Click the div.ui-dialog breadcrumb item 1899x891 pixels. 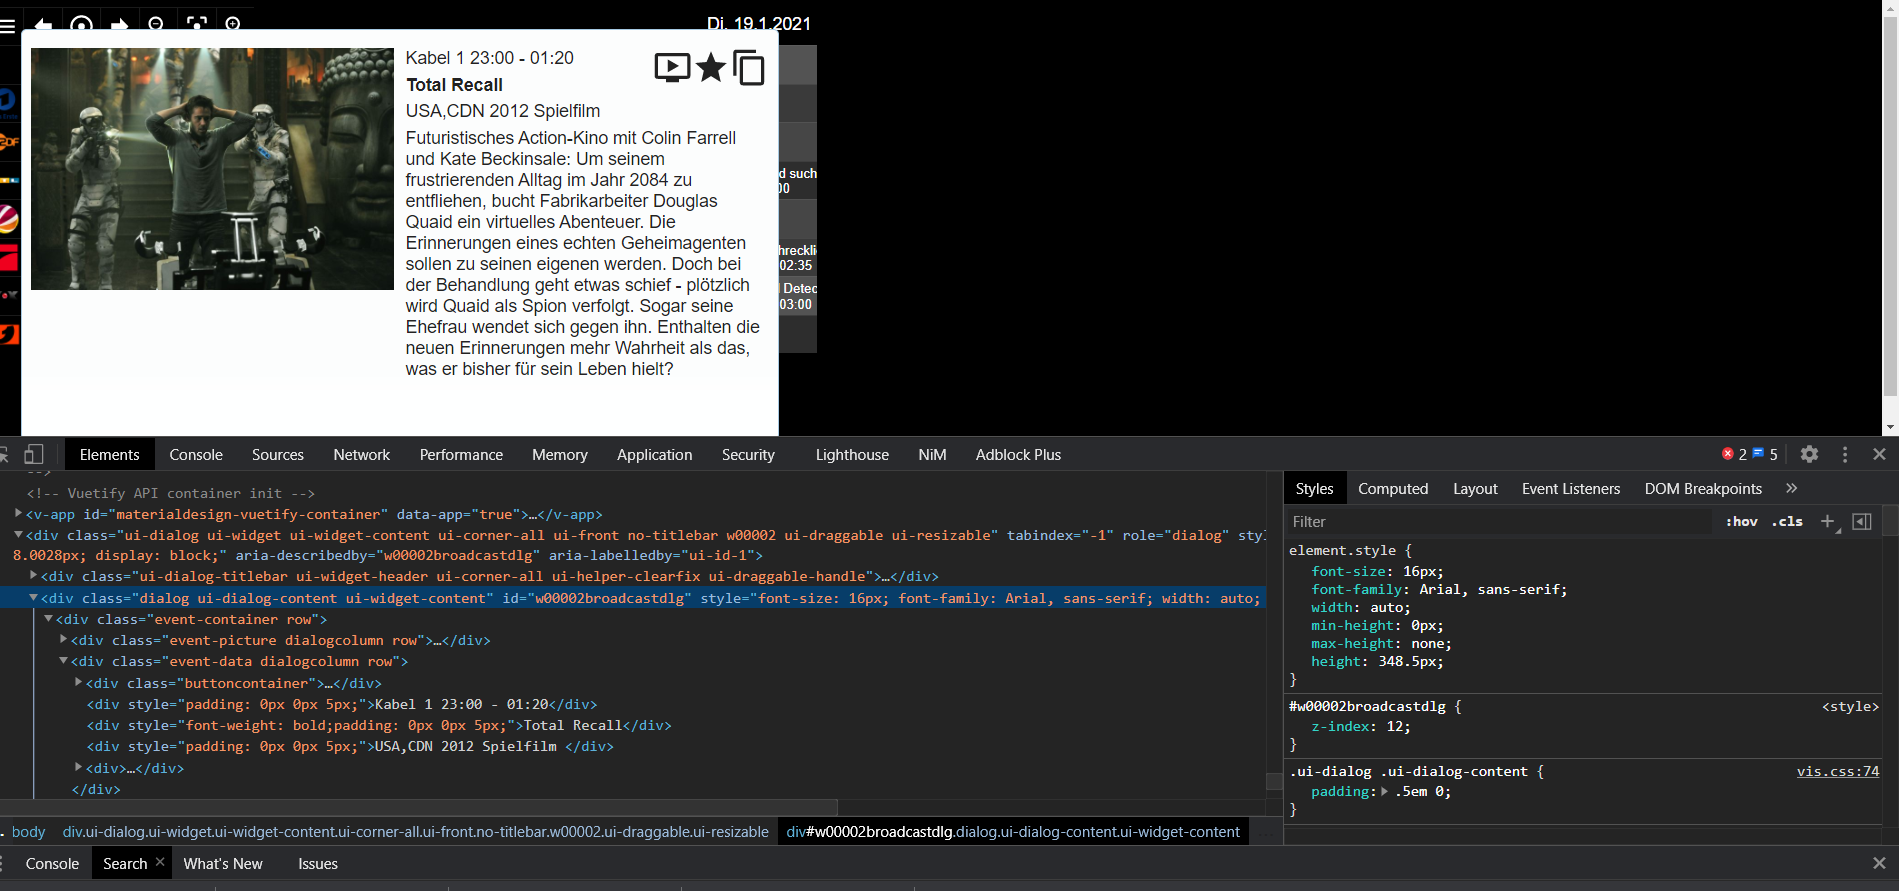[416, 831]
